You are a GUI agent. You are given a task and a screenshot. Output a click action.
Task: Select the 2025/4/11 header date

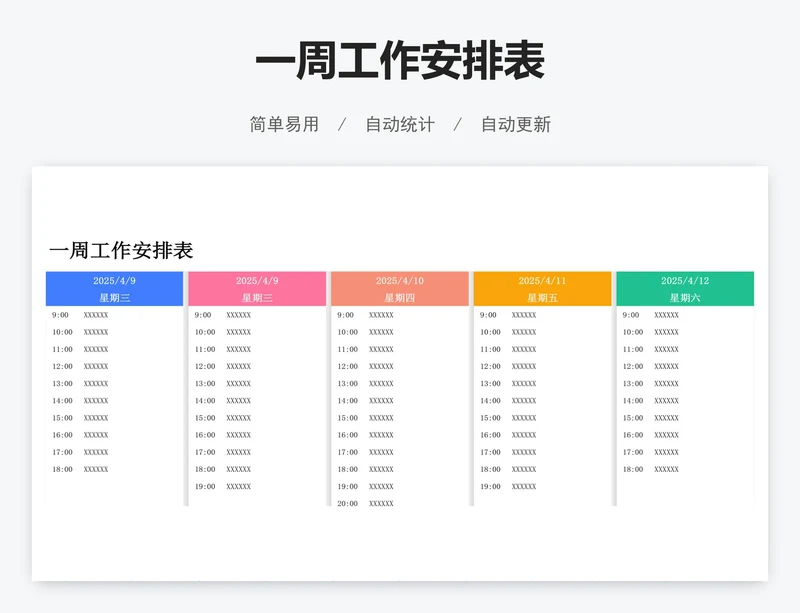click(x=542, y=281)
